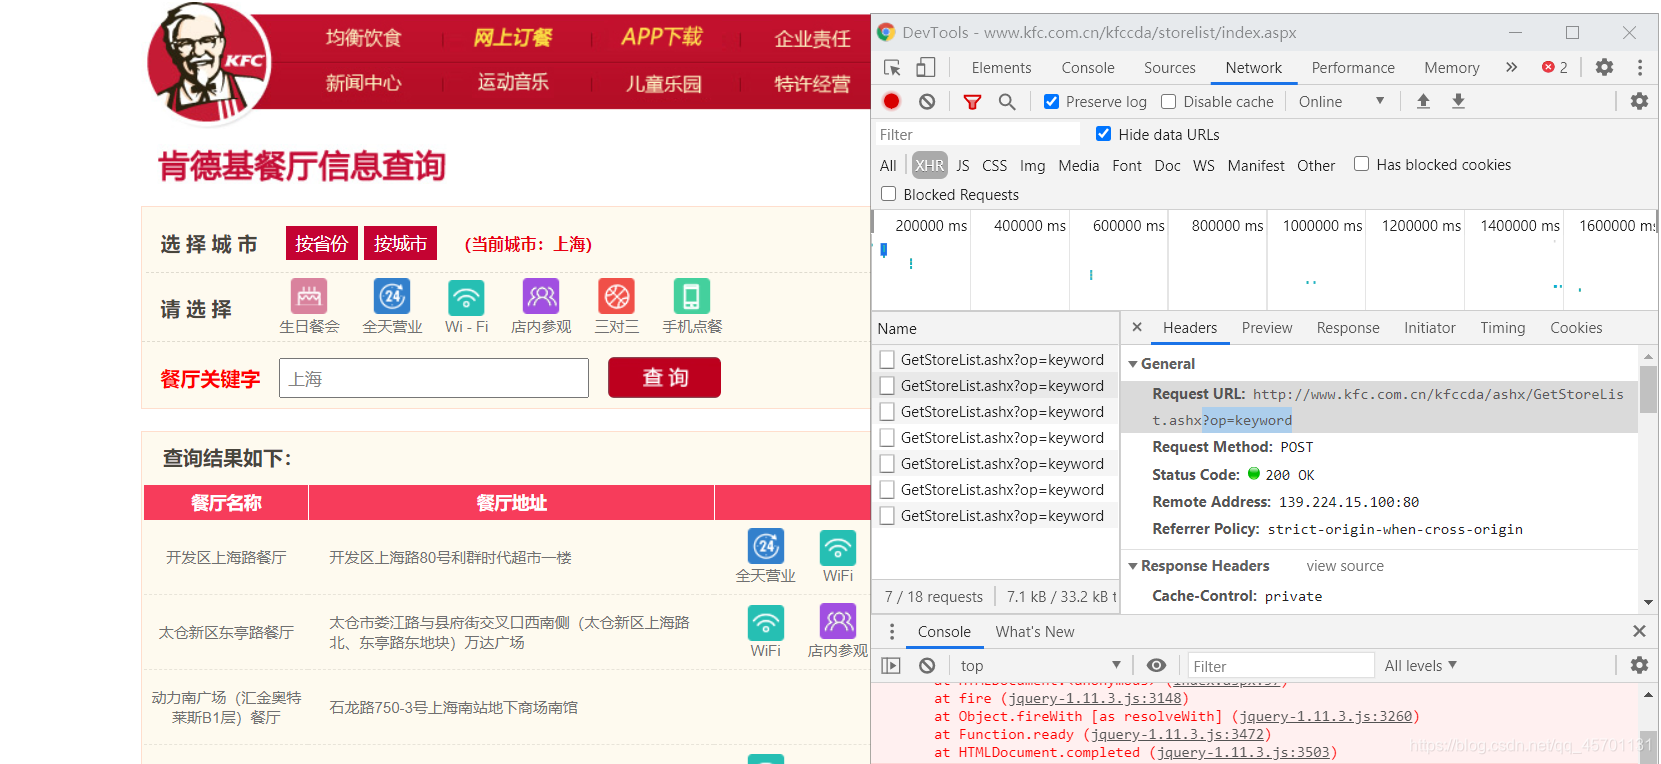
Task: Click the KFC Colonel logo
Action: tap(209, 64)
